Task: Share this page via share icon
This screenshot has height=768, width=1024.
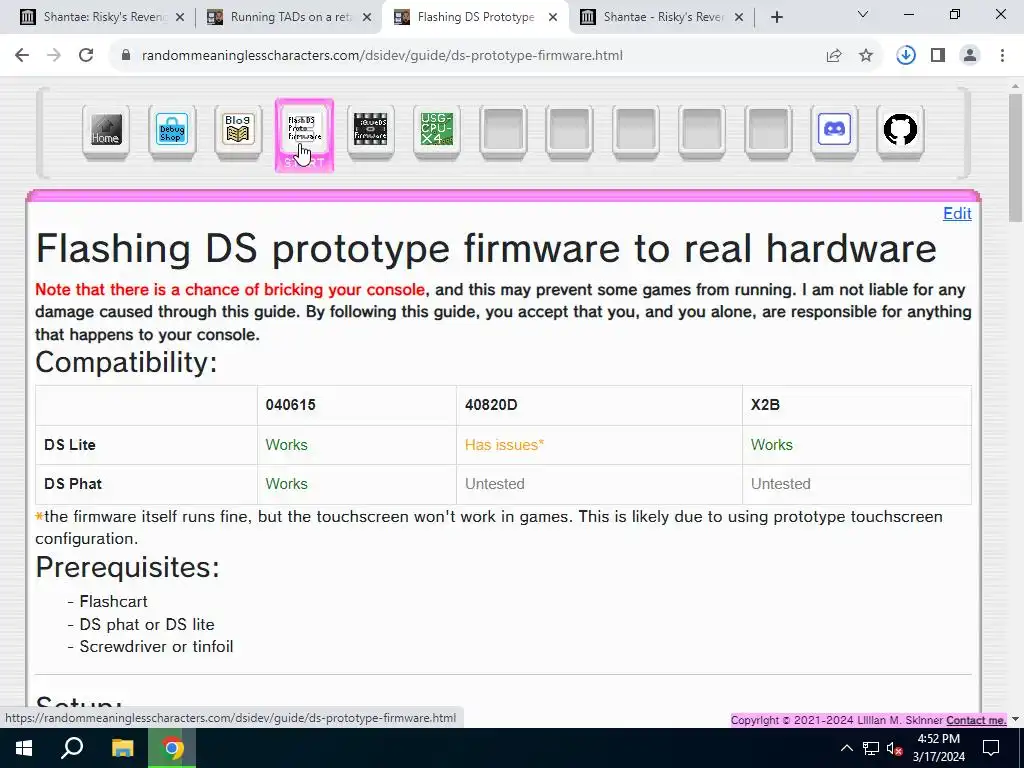Action: (834, 56)
